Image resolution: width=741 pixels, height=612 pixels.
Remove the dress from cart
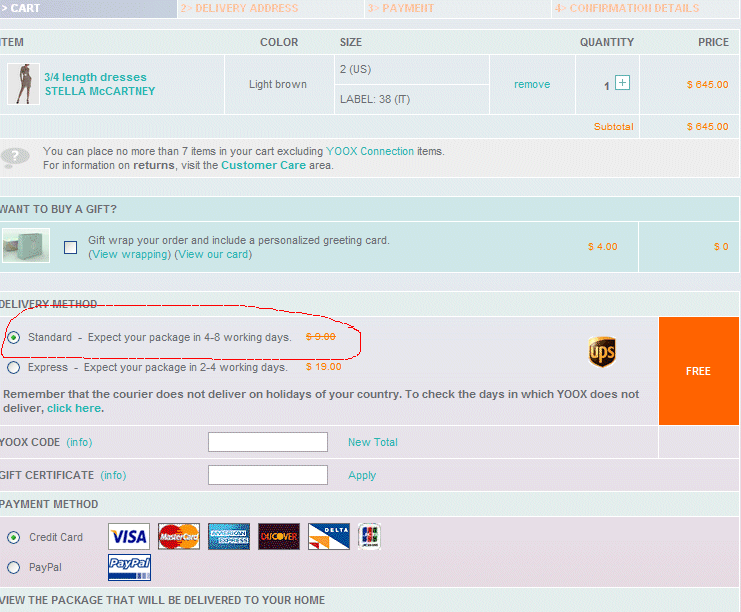pyautogui.click(x=532, y=84)
